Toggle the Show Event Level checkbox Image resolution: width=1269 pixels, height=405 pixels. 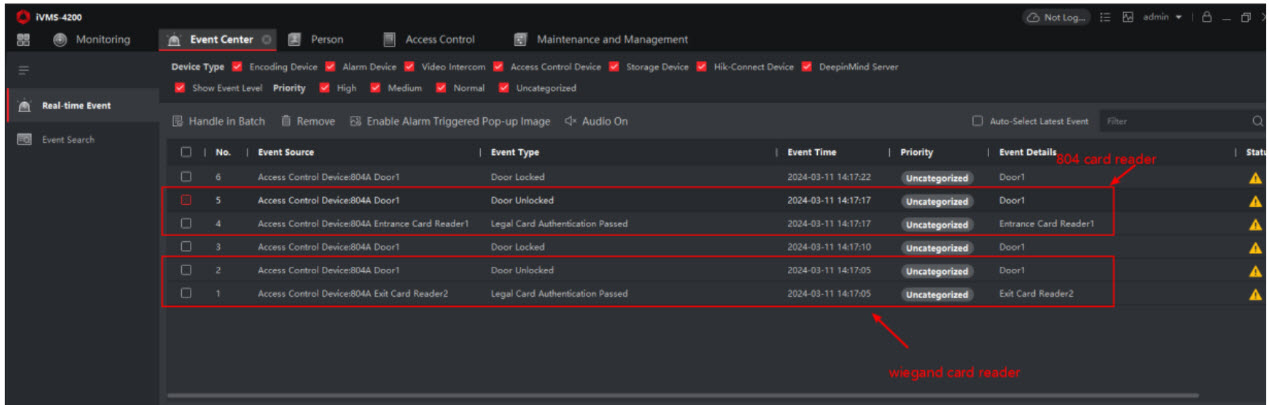(180, 88)
